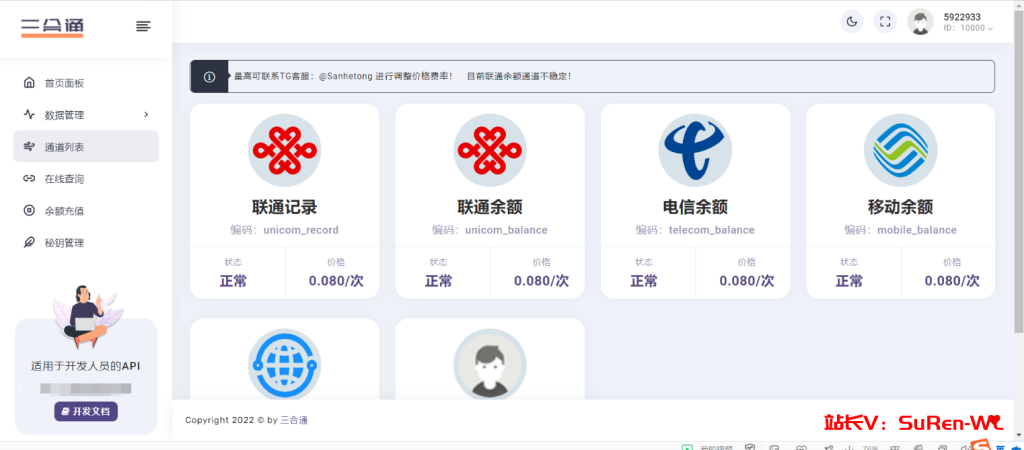Screen dimensions: 1024x450
Task: Click the Sogou S input icon in the taskbar
Action: click(x=980, y=445)
